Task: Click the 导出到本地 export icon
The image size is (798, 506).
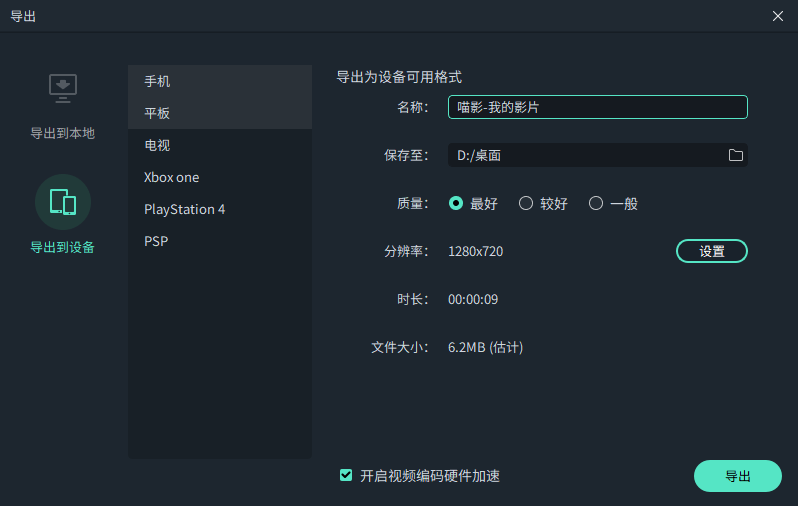Action: (x=62, y=89)
